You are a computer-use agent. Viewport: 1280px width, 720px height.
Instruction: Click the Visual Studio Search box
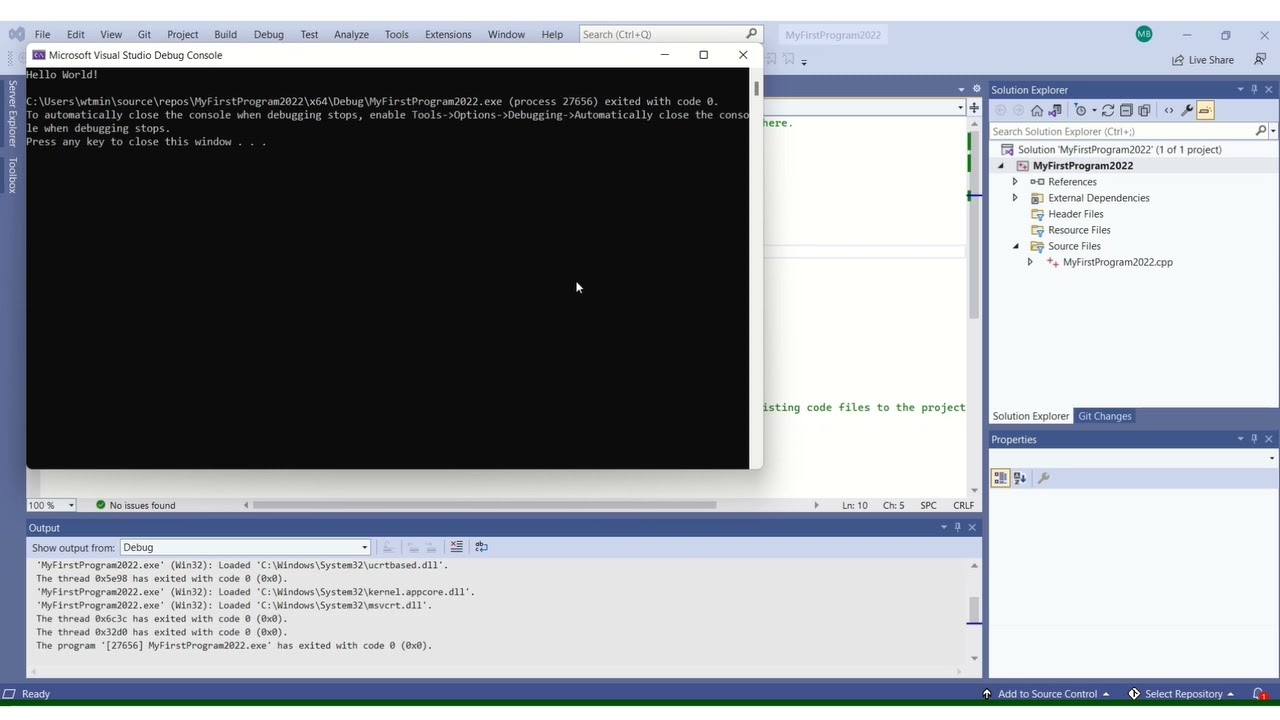670,34
